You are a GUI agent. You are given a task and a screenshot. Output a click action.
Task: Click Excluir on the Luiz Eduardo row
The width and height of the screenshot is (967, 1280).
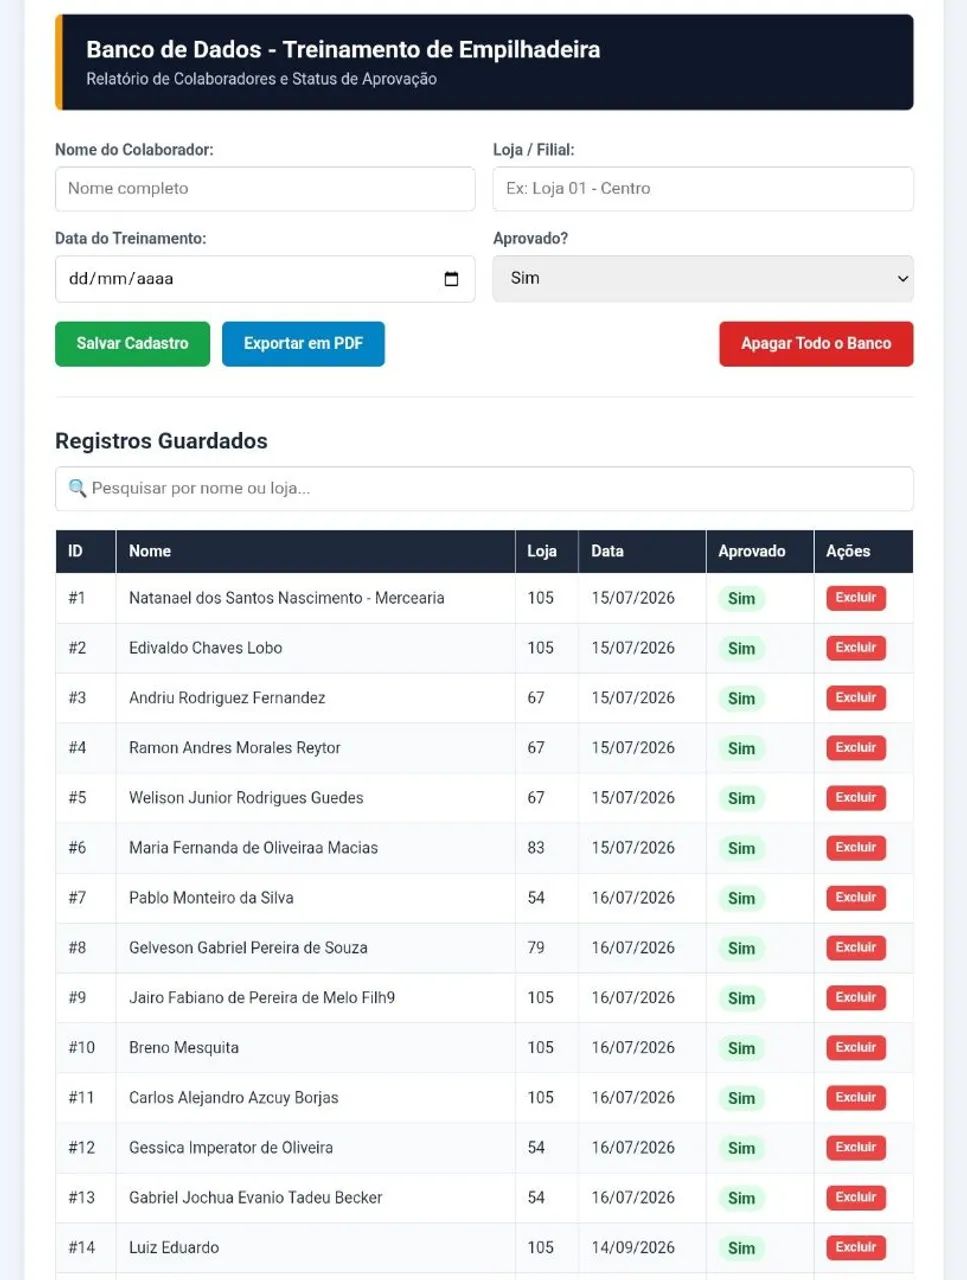(856, 1248)
